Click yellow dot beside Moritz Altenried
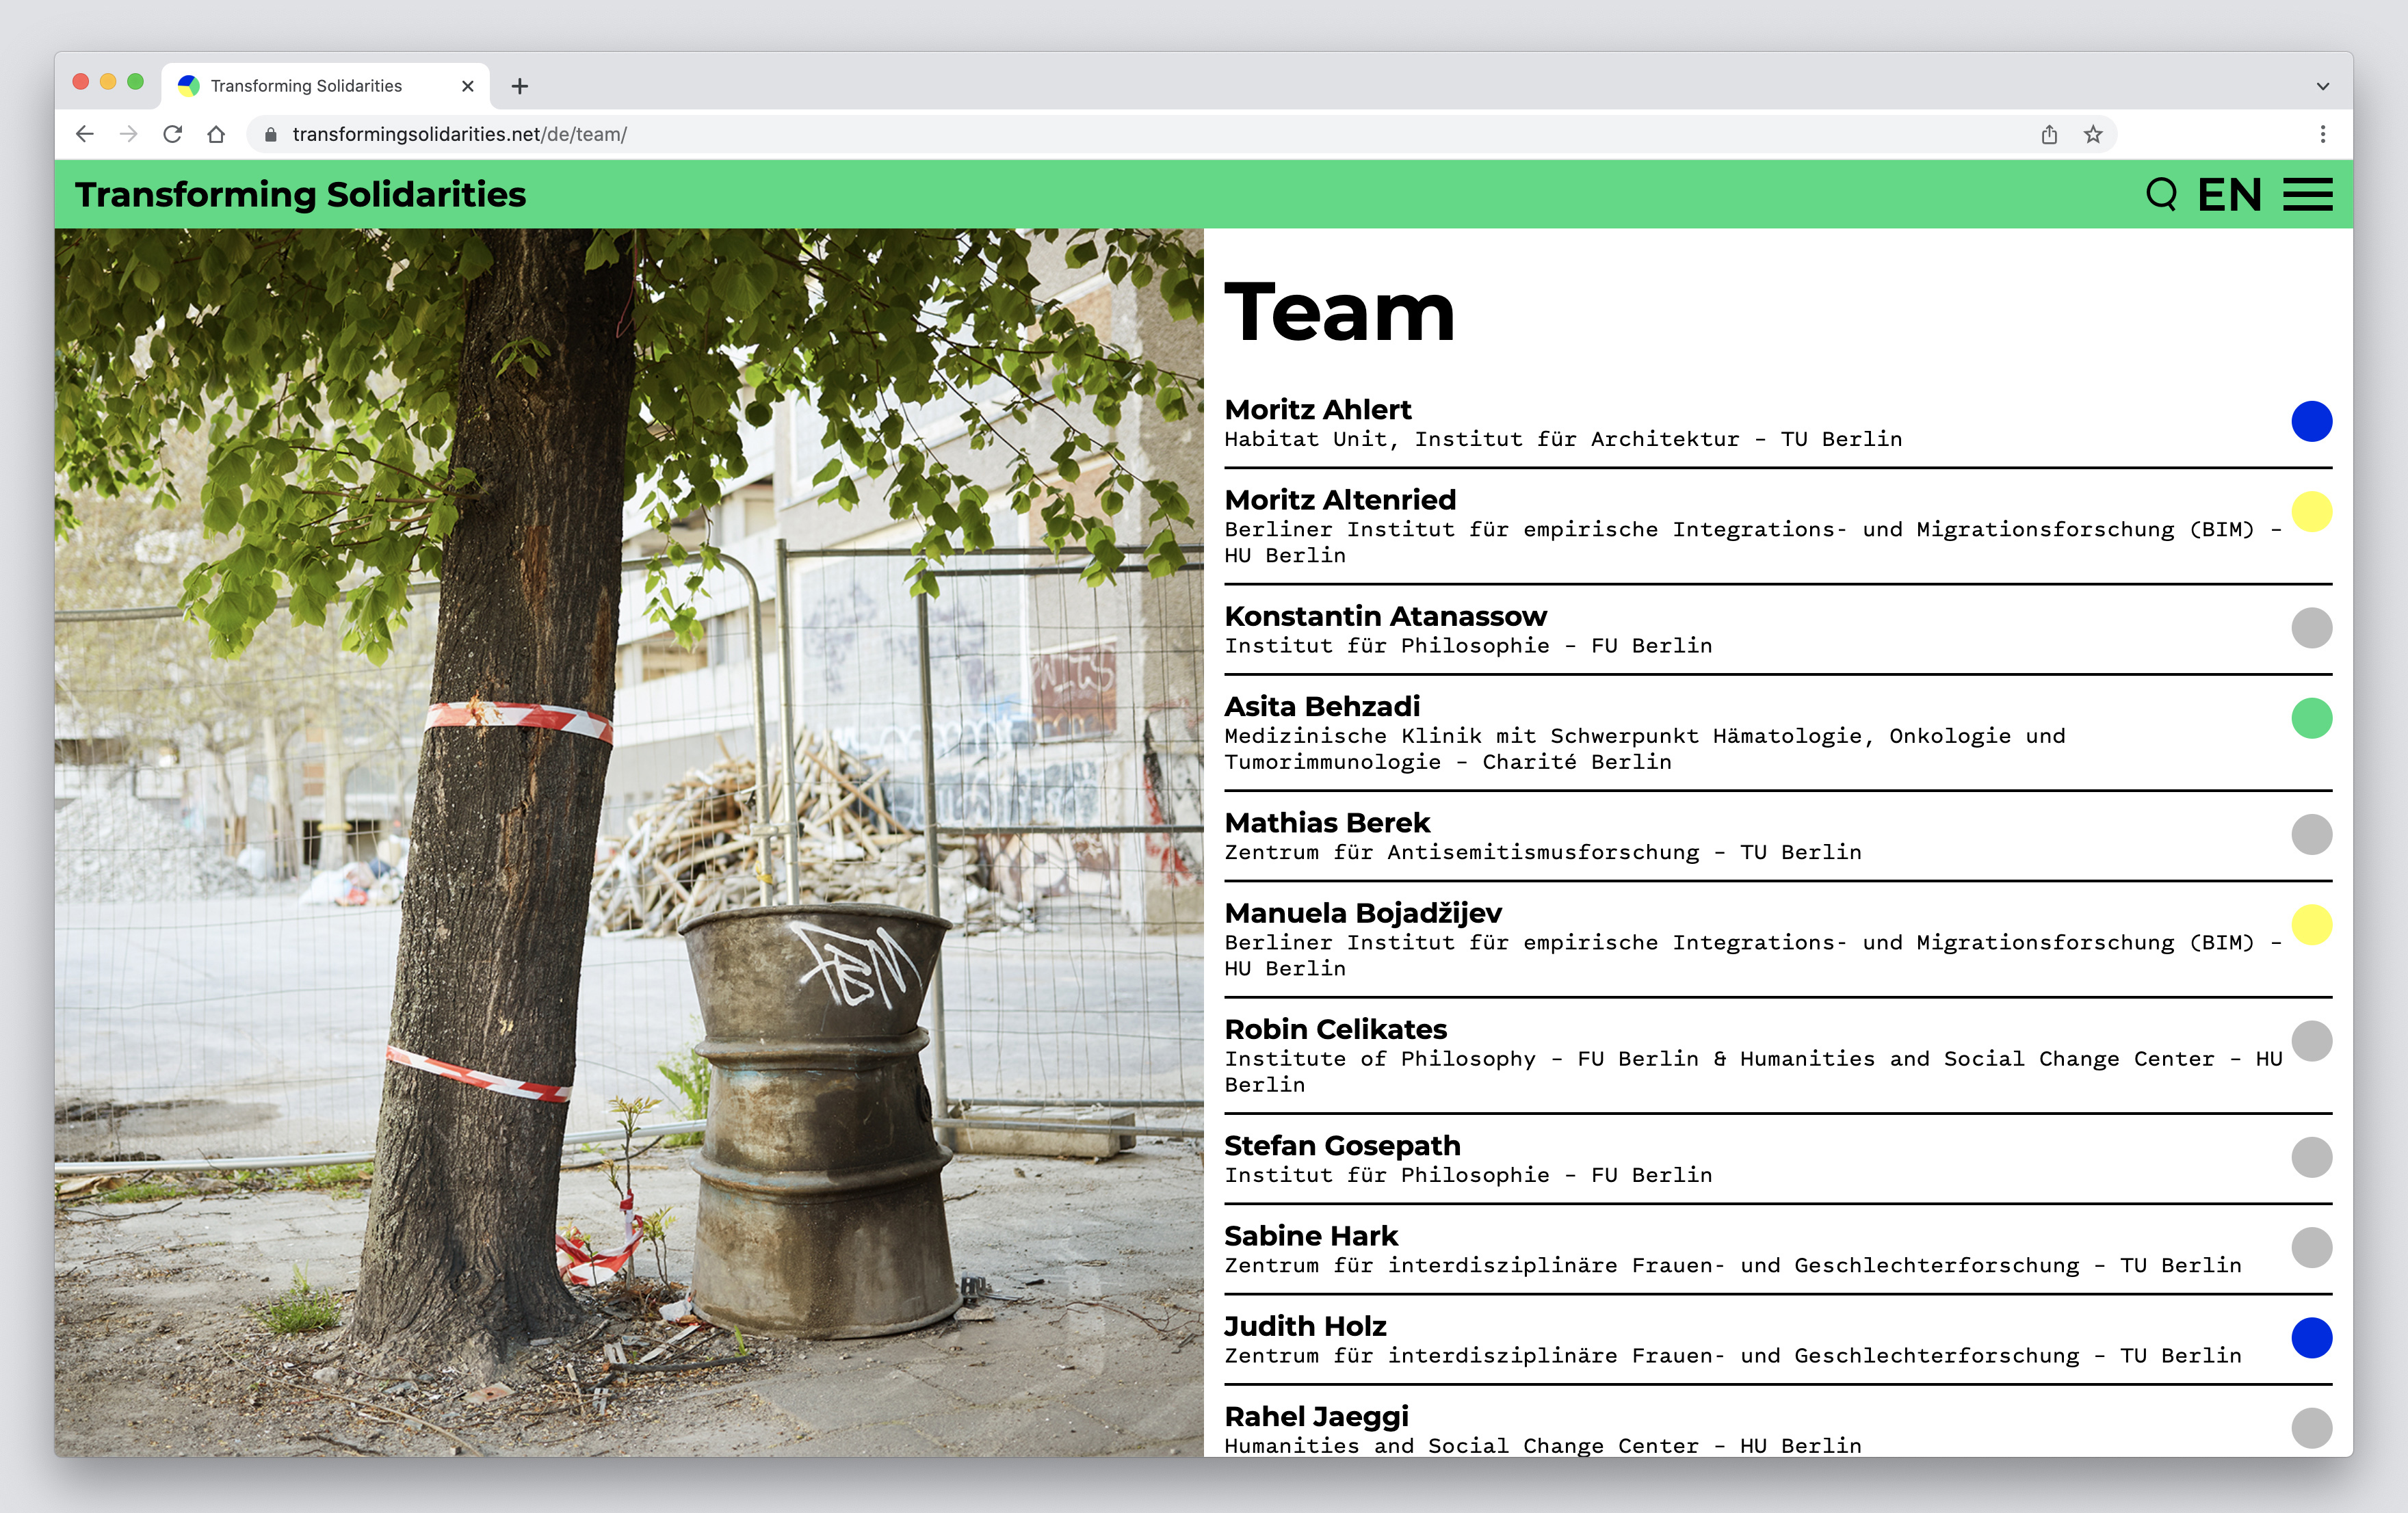The height and width of the screenshot is (1513, 2408). pos(2311,512)
